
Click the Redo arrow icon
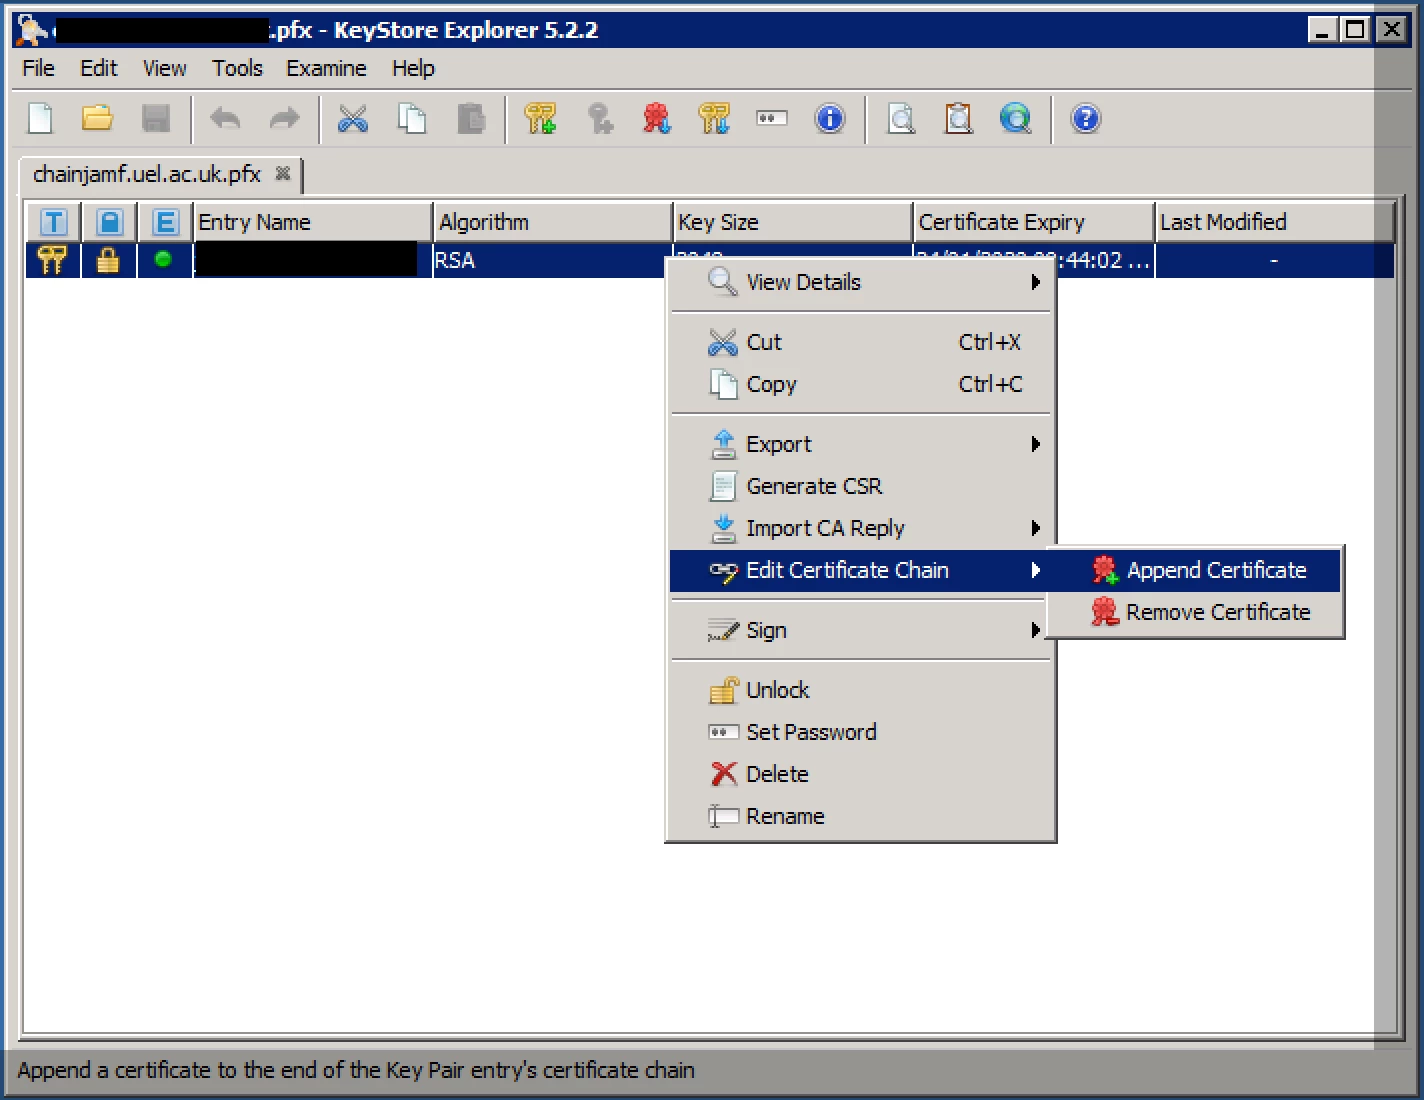[x=285, y=119]
